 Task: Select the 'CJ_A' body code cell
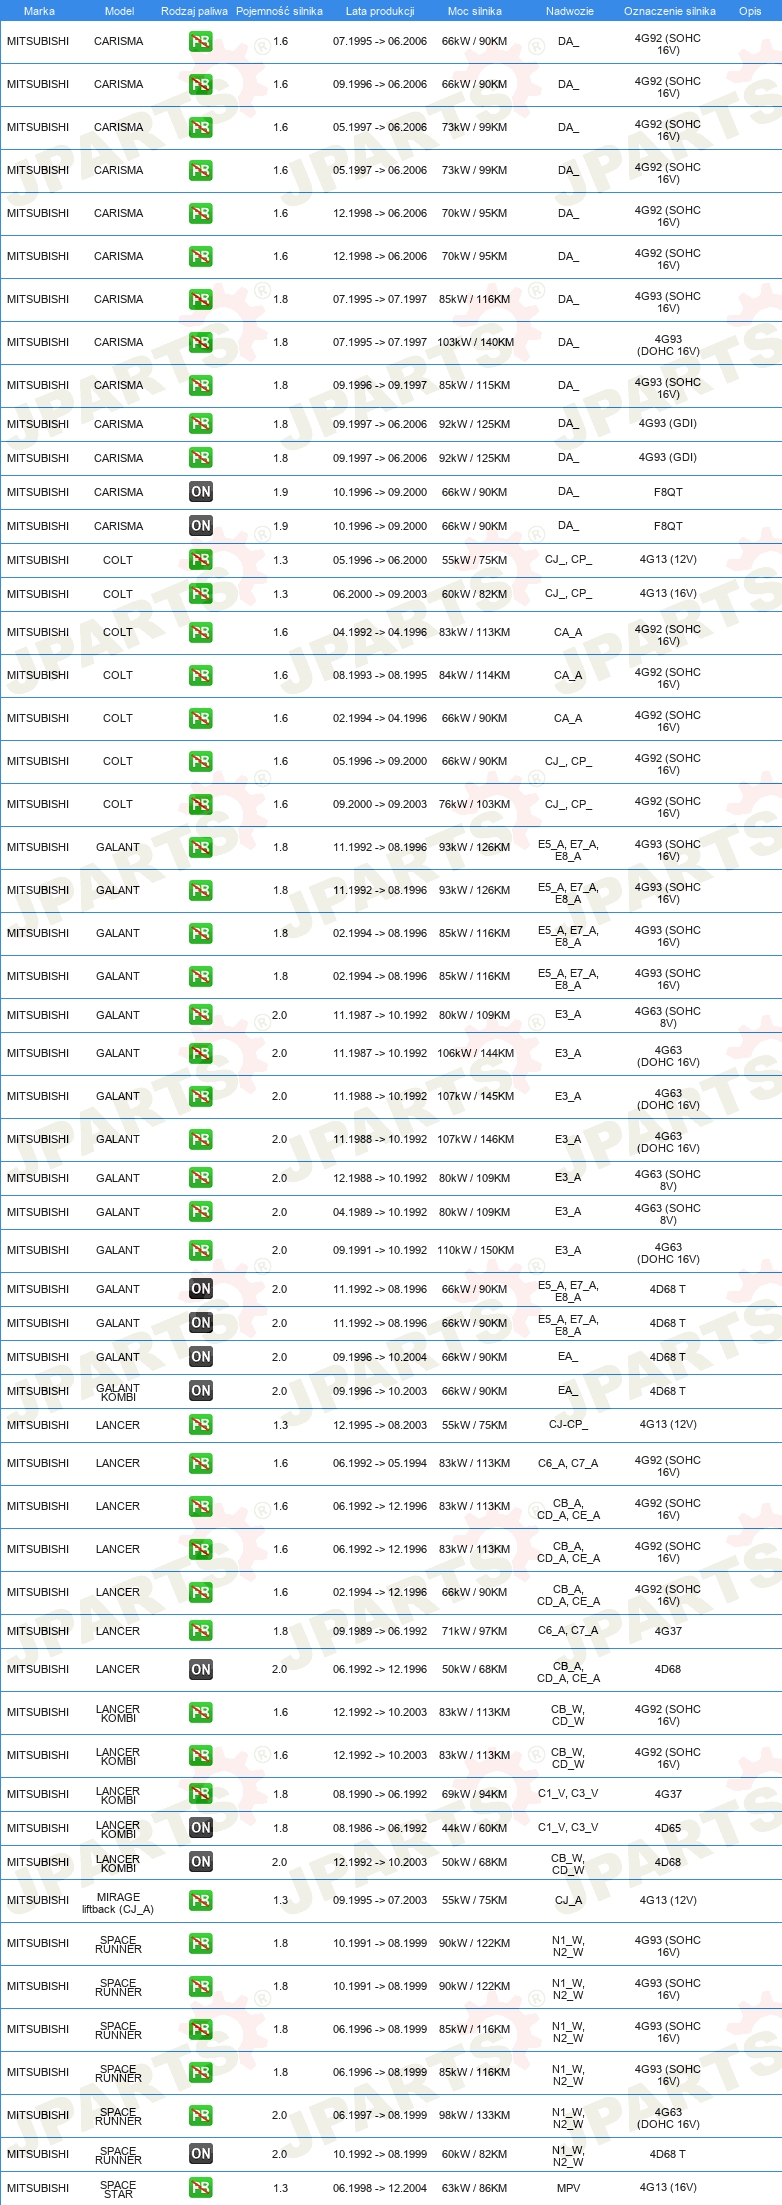[568, 1900]
